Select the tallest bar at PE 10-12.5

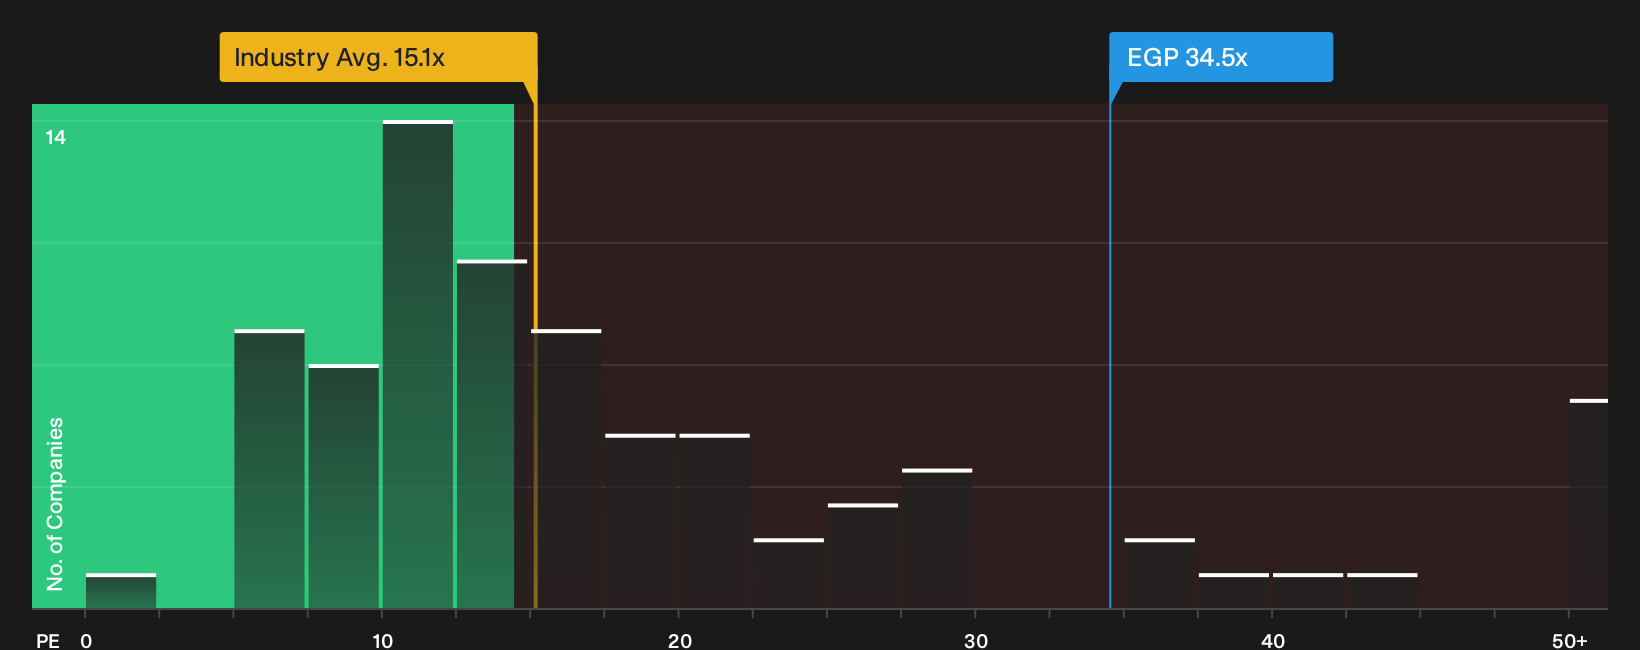418,364
